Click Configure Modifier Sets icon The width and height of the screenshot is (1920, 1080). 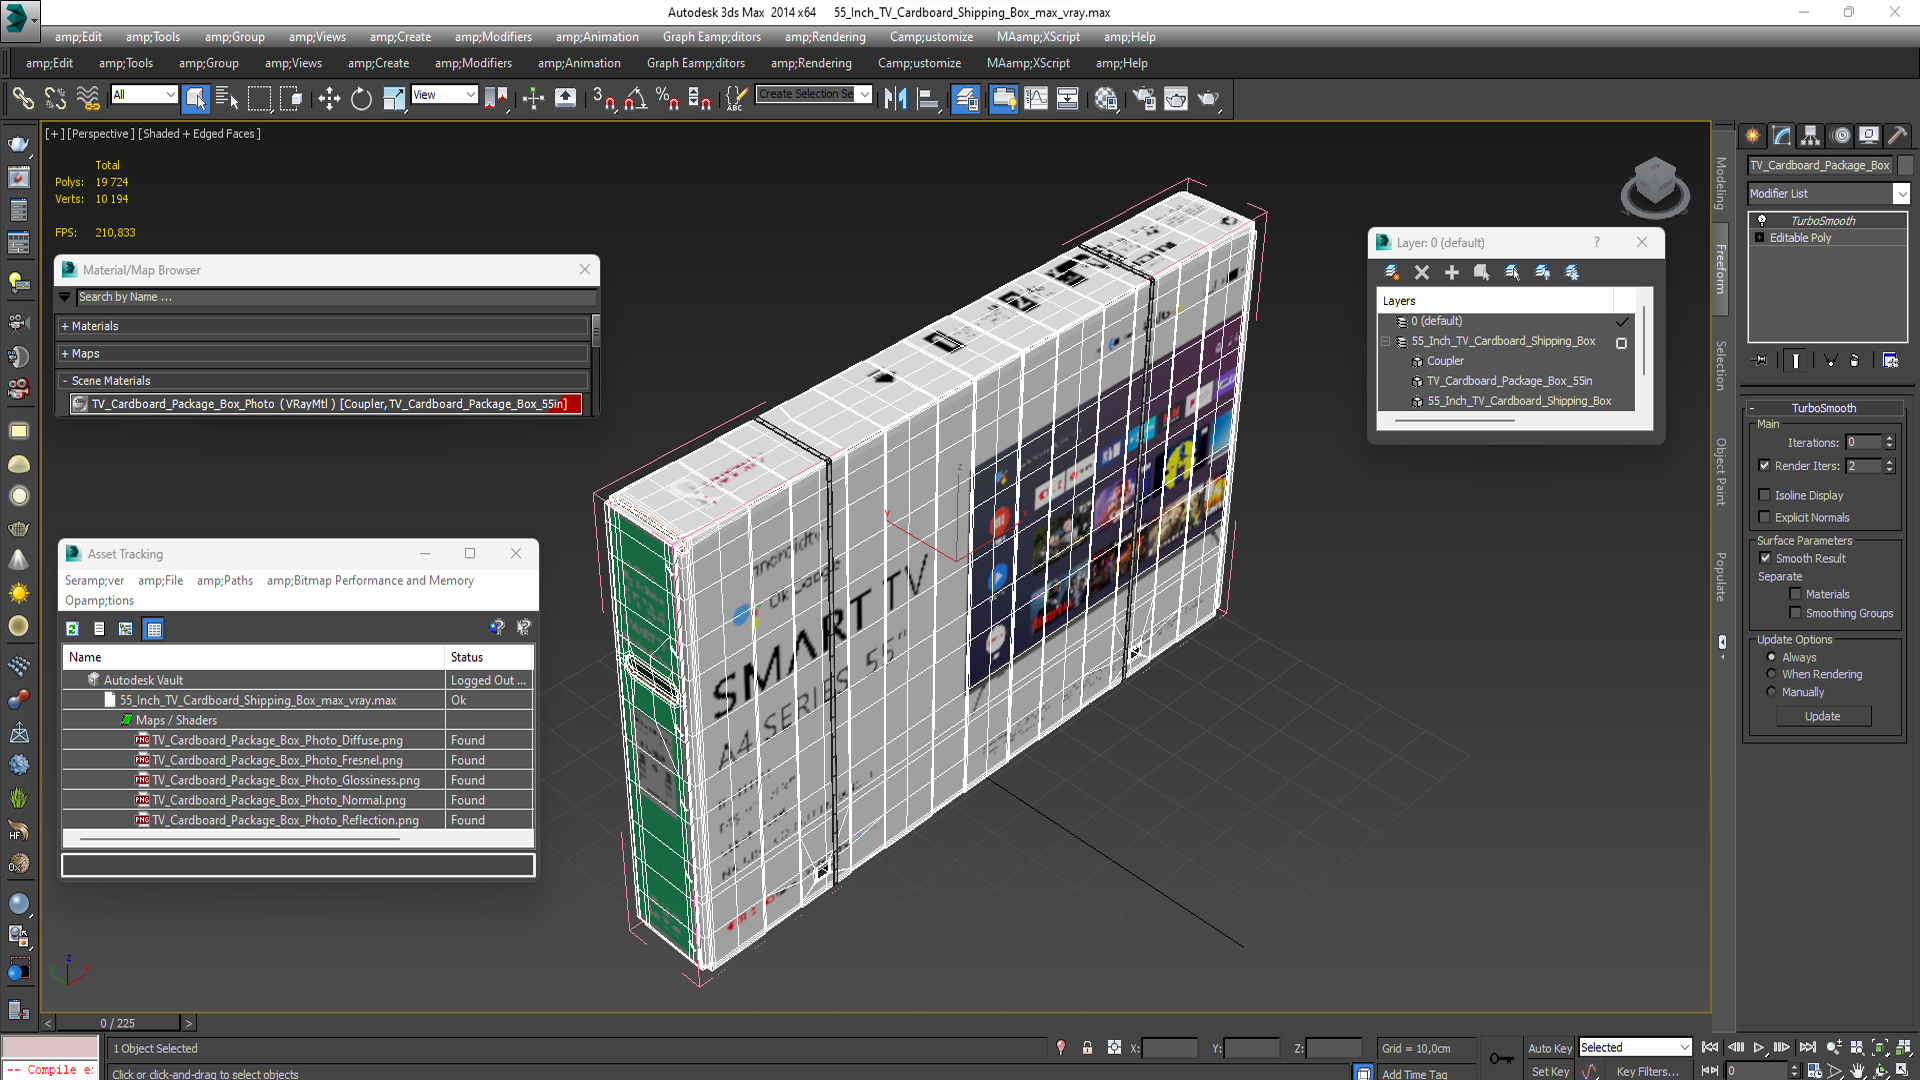tap(1890, 360)
